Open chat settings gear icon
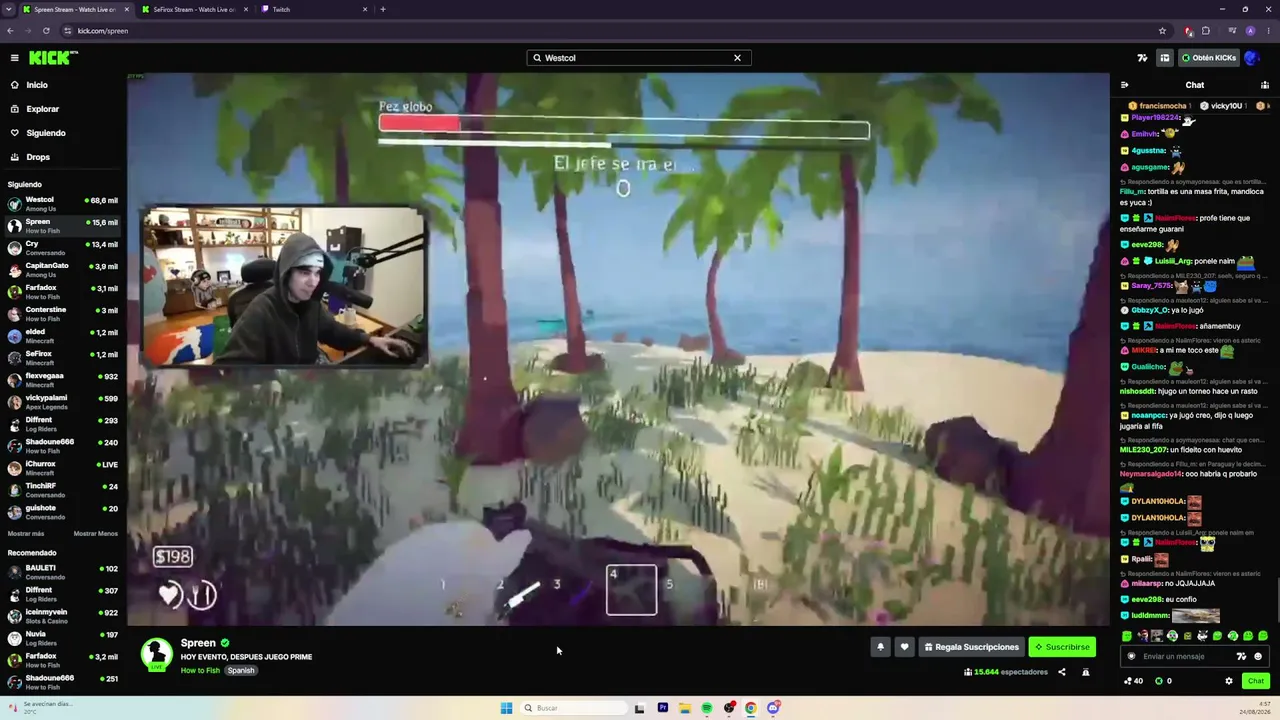The width and height of the screenshot is (1280, 720). (1229, 681)
